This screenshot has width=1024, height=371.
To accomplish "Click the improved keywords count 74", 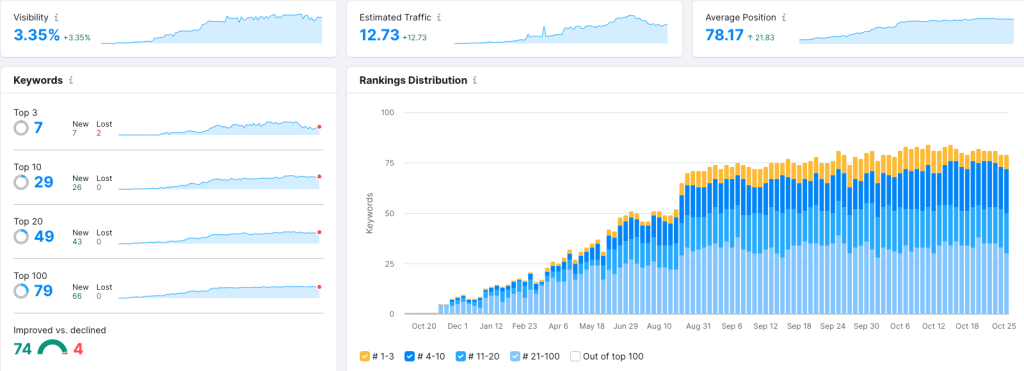I will tap(22, 349).
